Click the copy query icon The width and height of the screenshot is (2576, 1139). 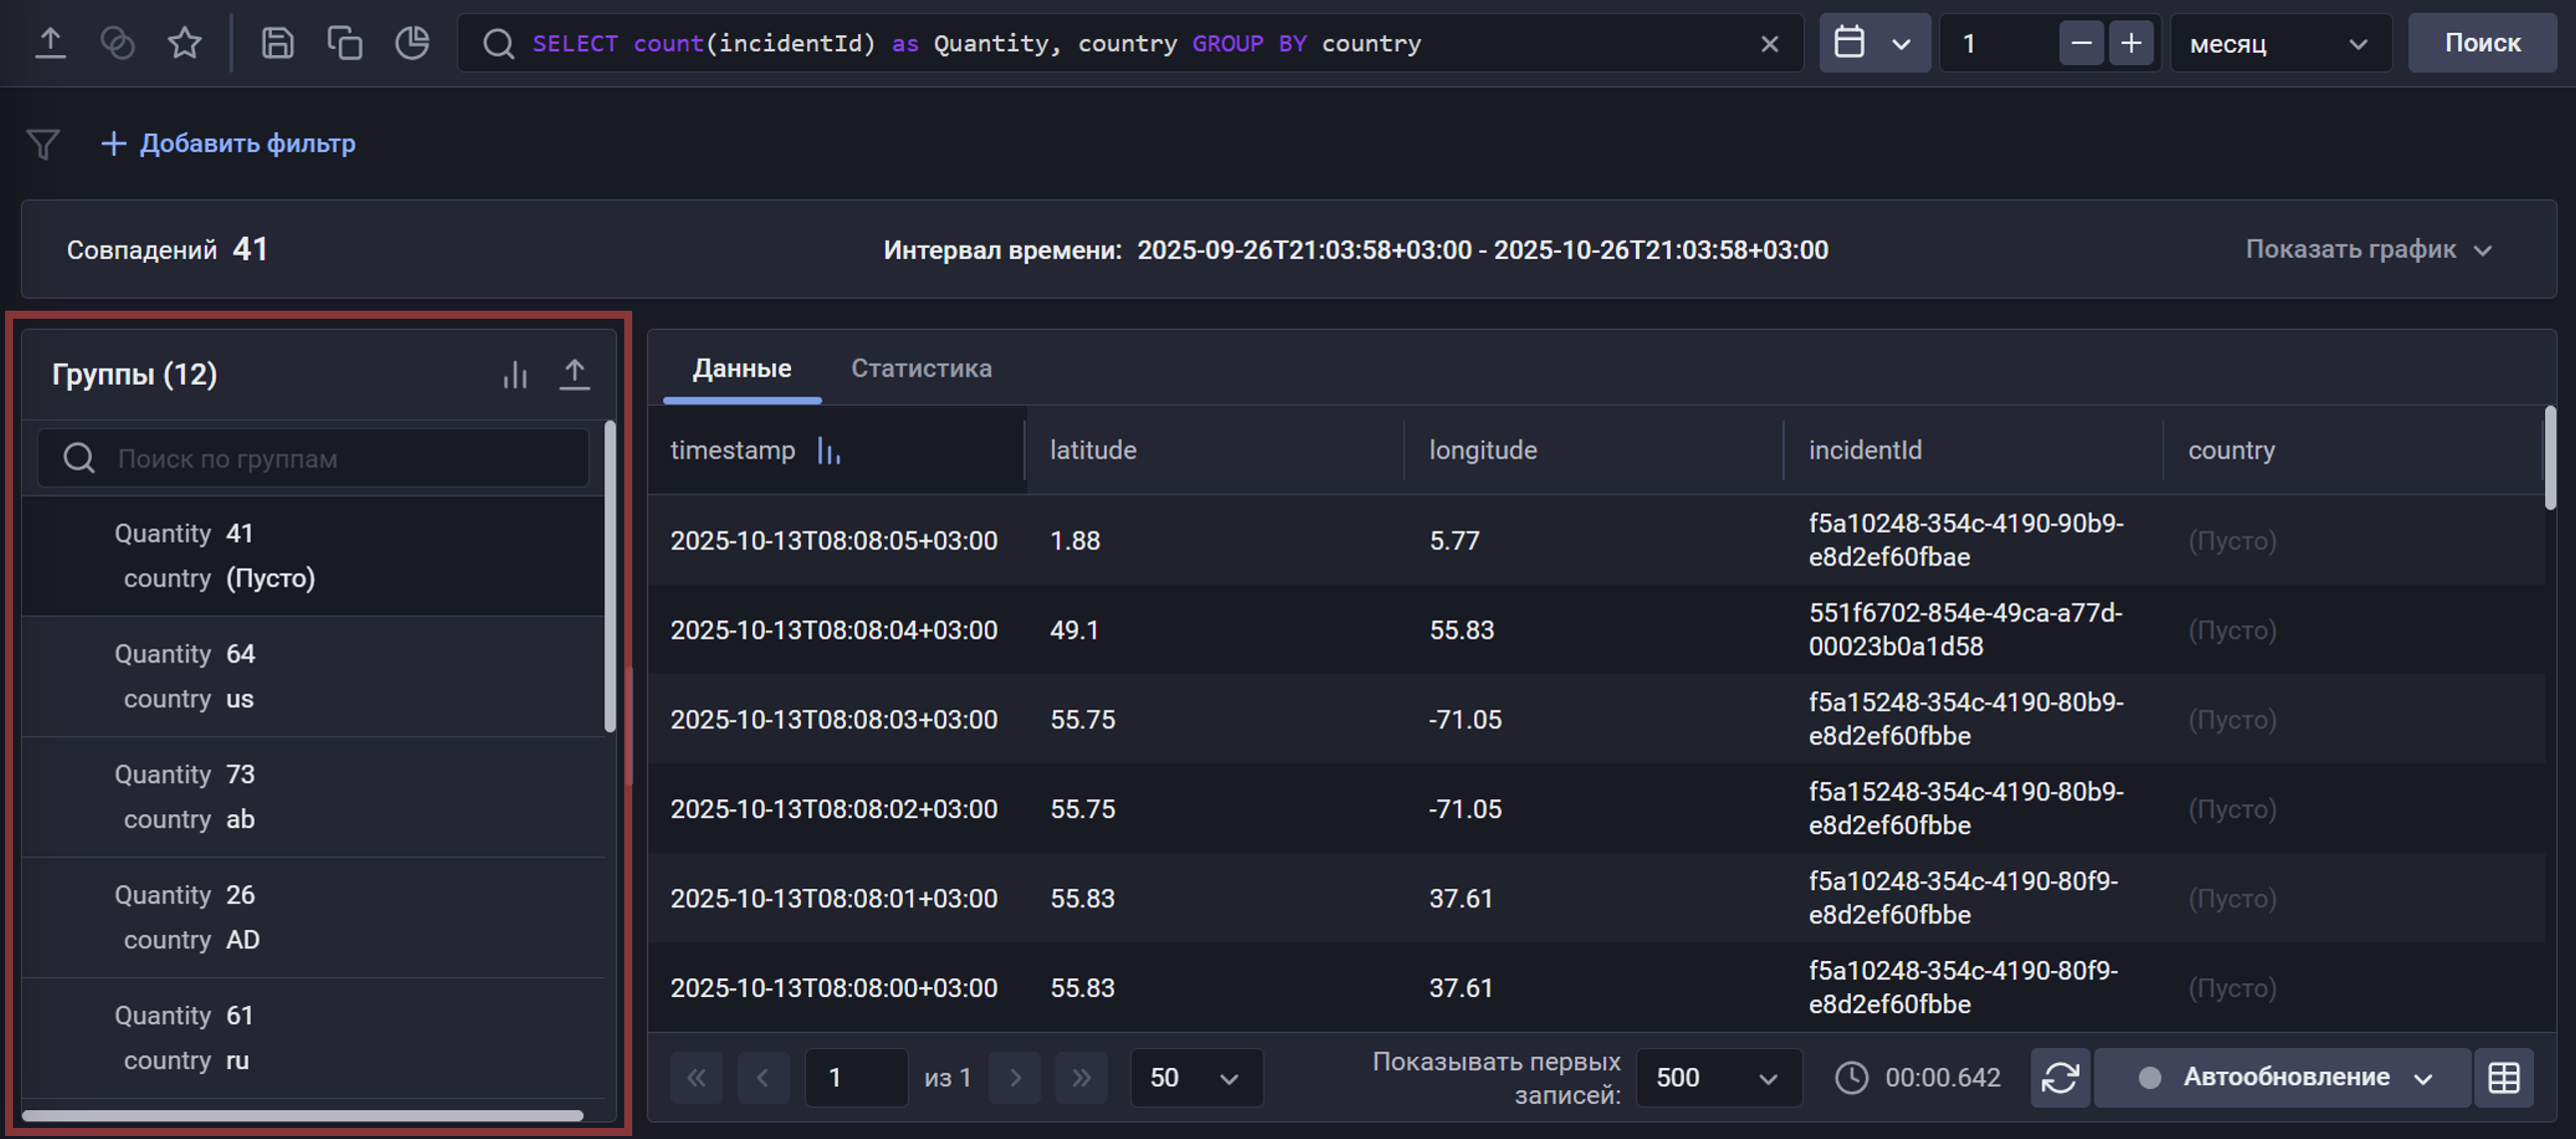tap(344, 43)
